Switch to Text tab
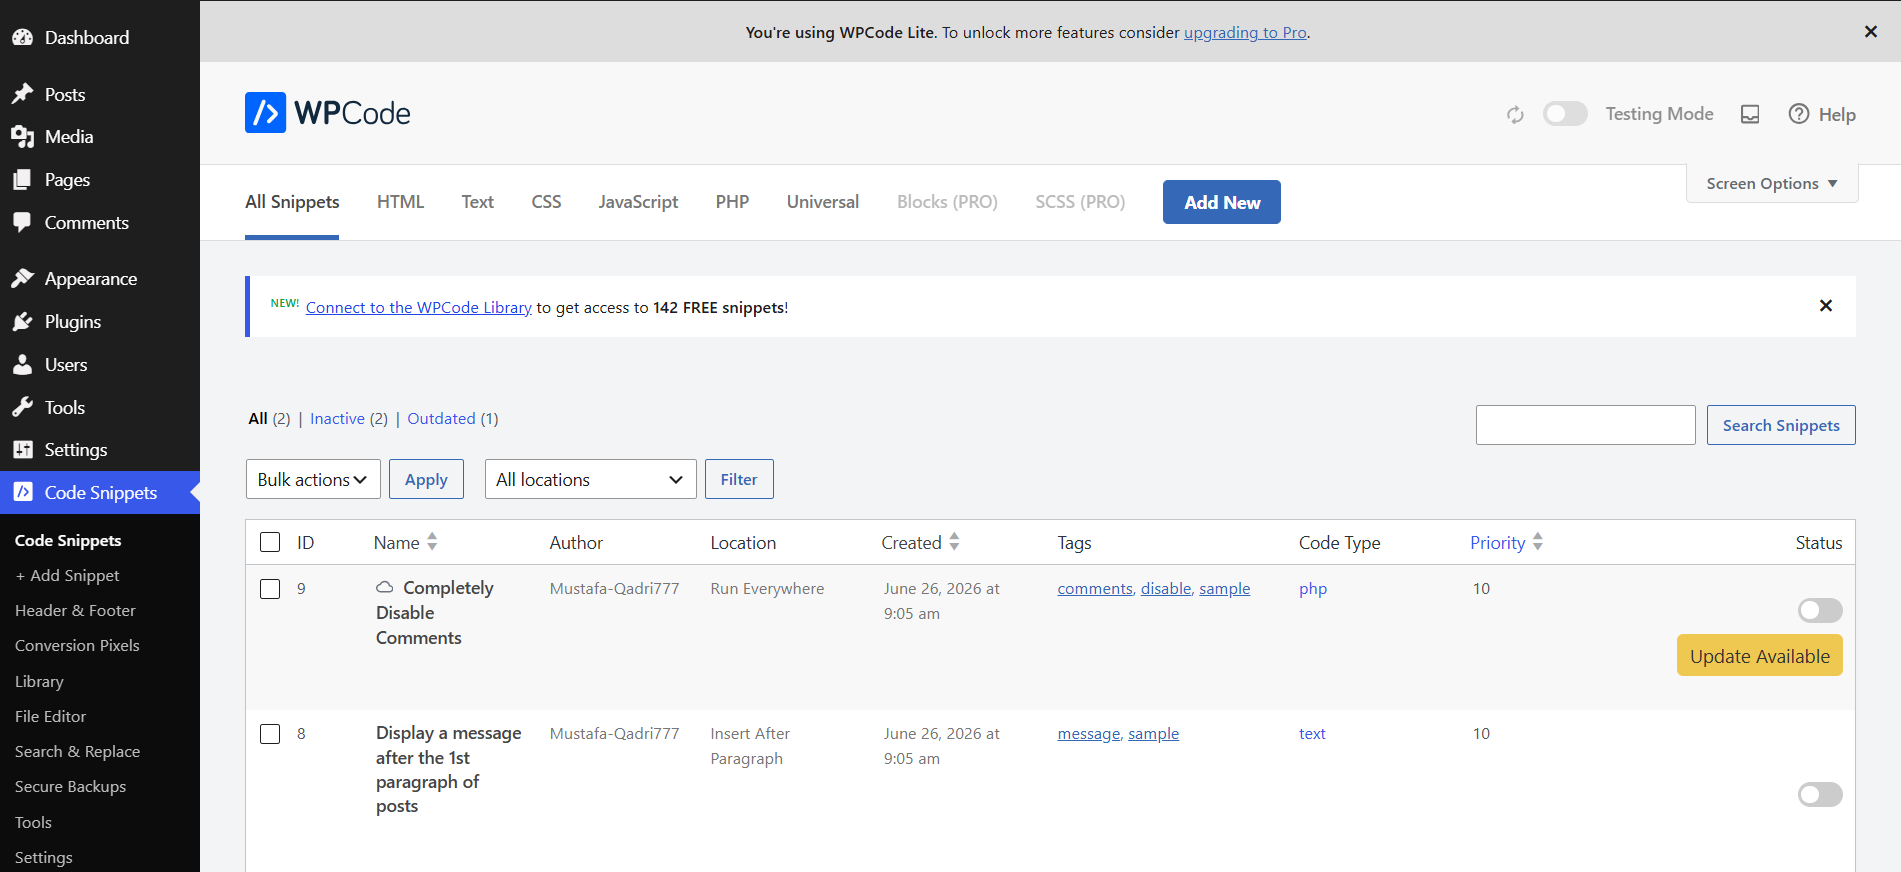Screen dimensions: 1901x872 tap(477, 202)
